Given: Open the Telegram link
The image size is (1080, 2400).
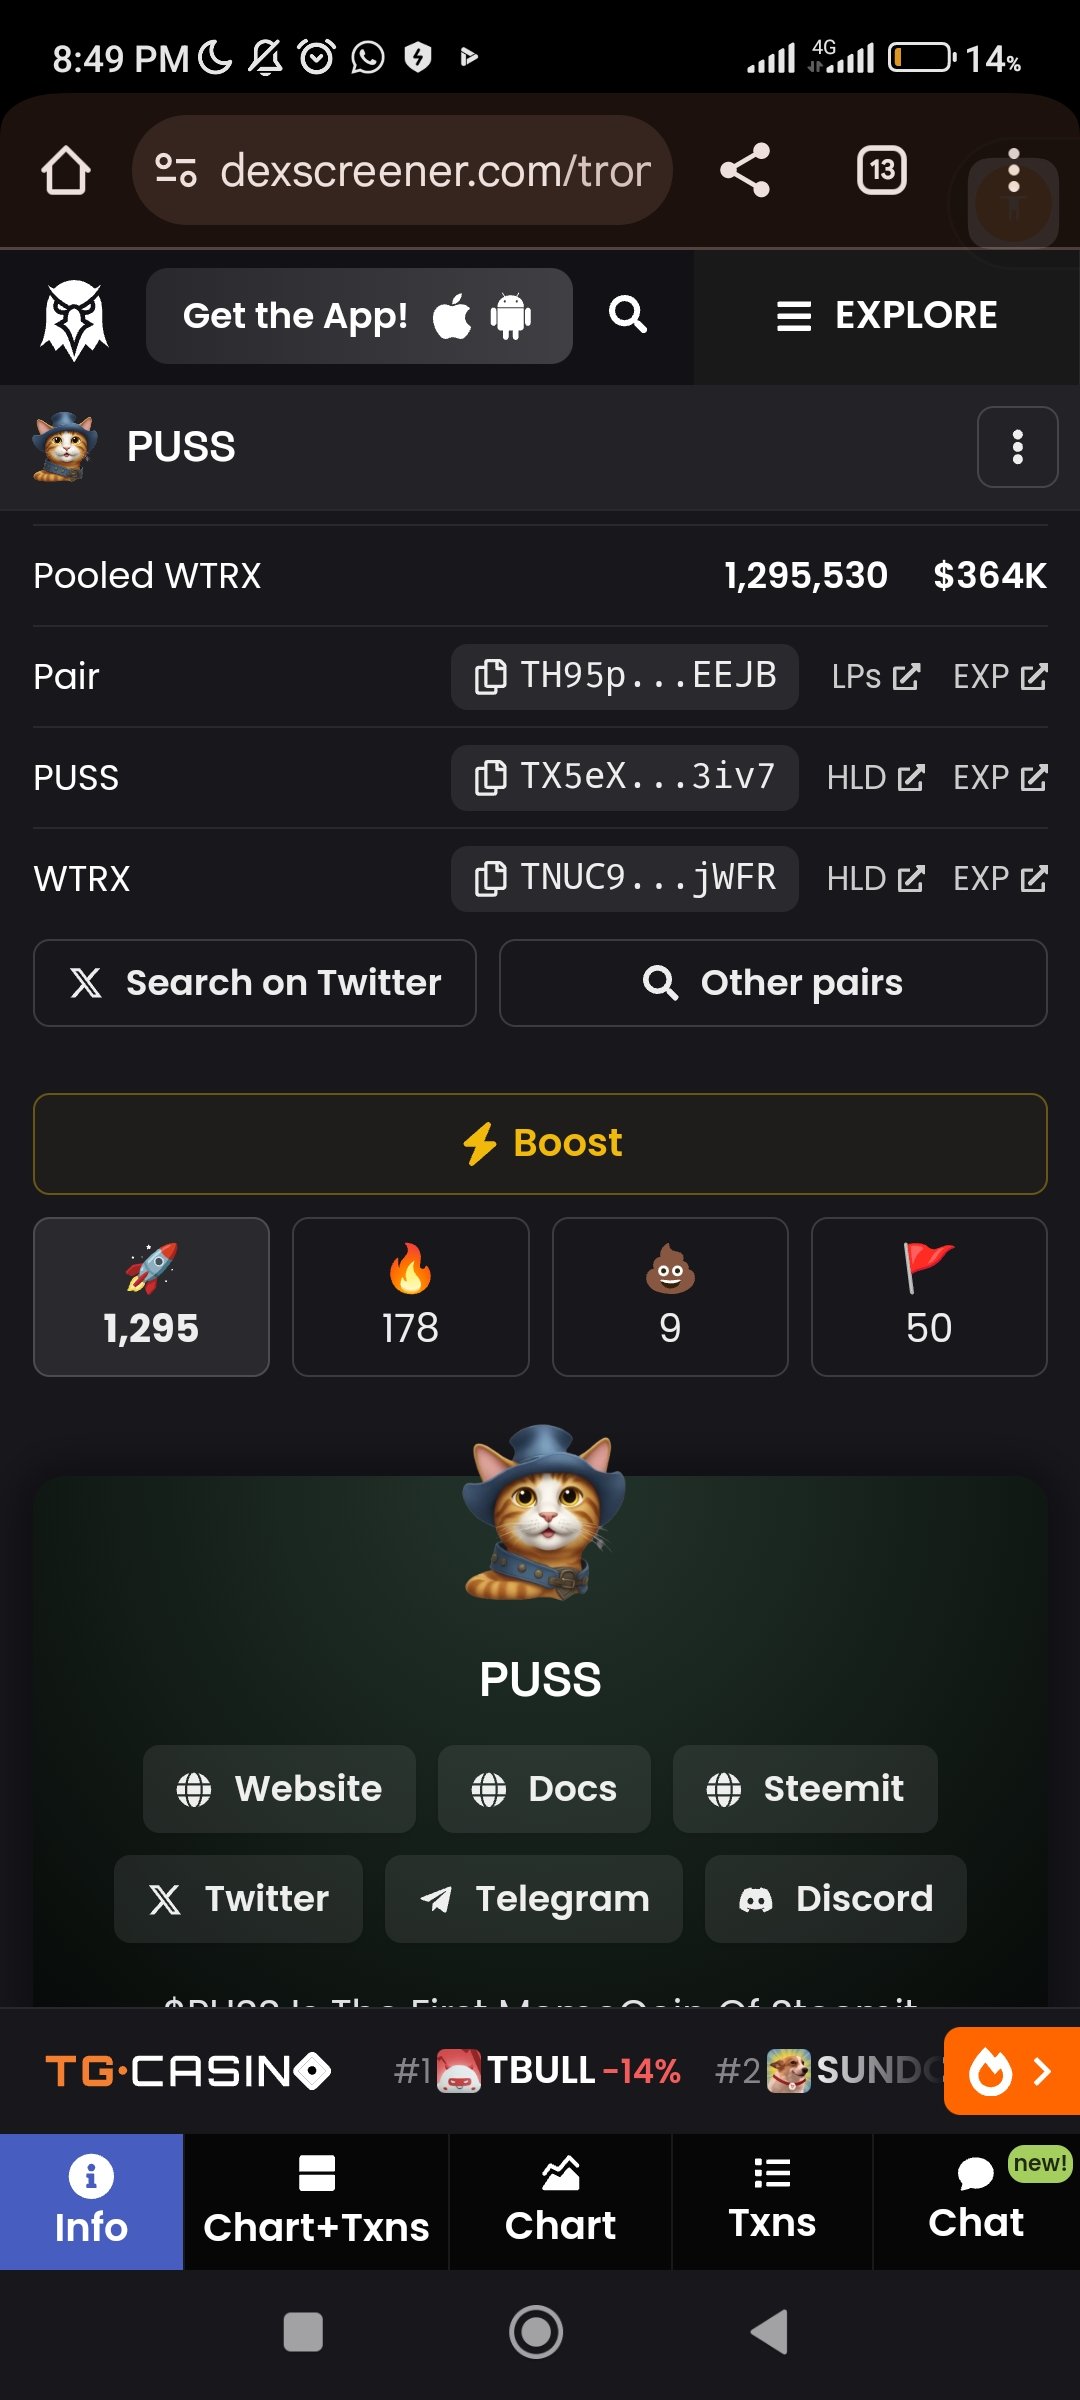Looking at the screenshot, I should point(534,1899).
